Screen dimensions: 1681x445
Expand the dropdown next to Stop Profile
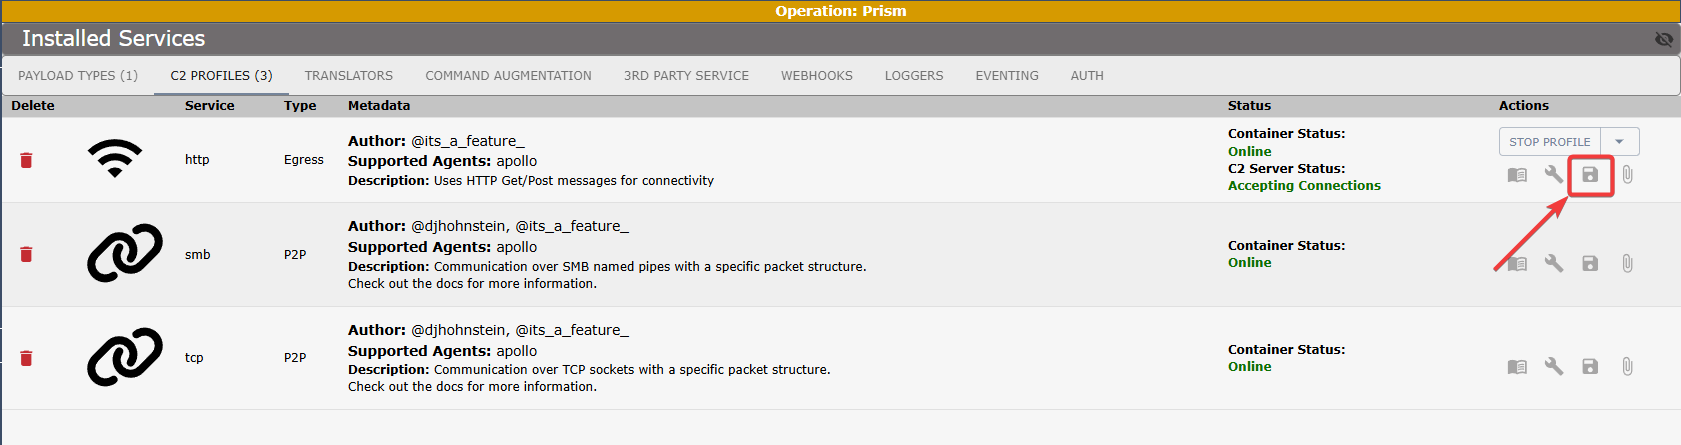[1620, 142]
